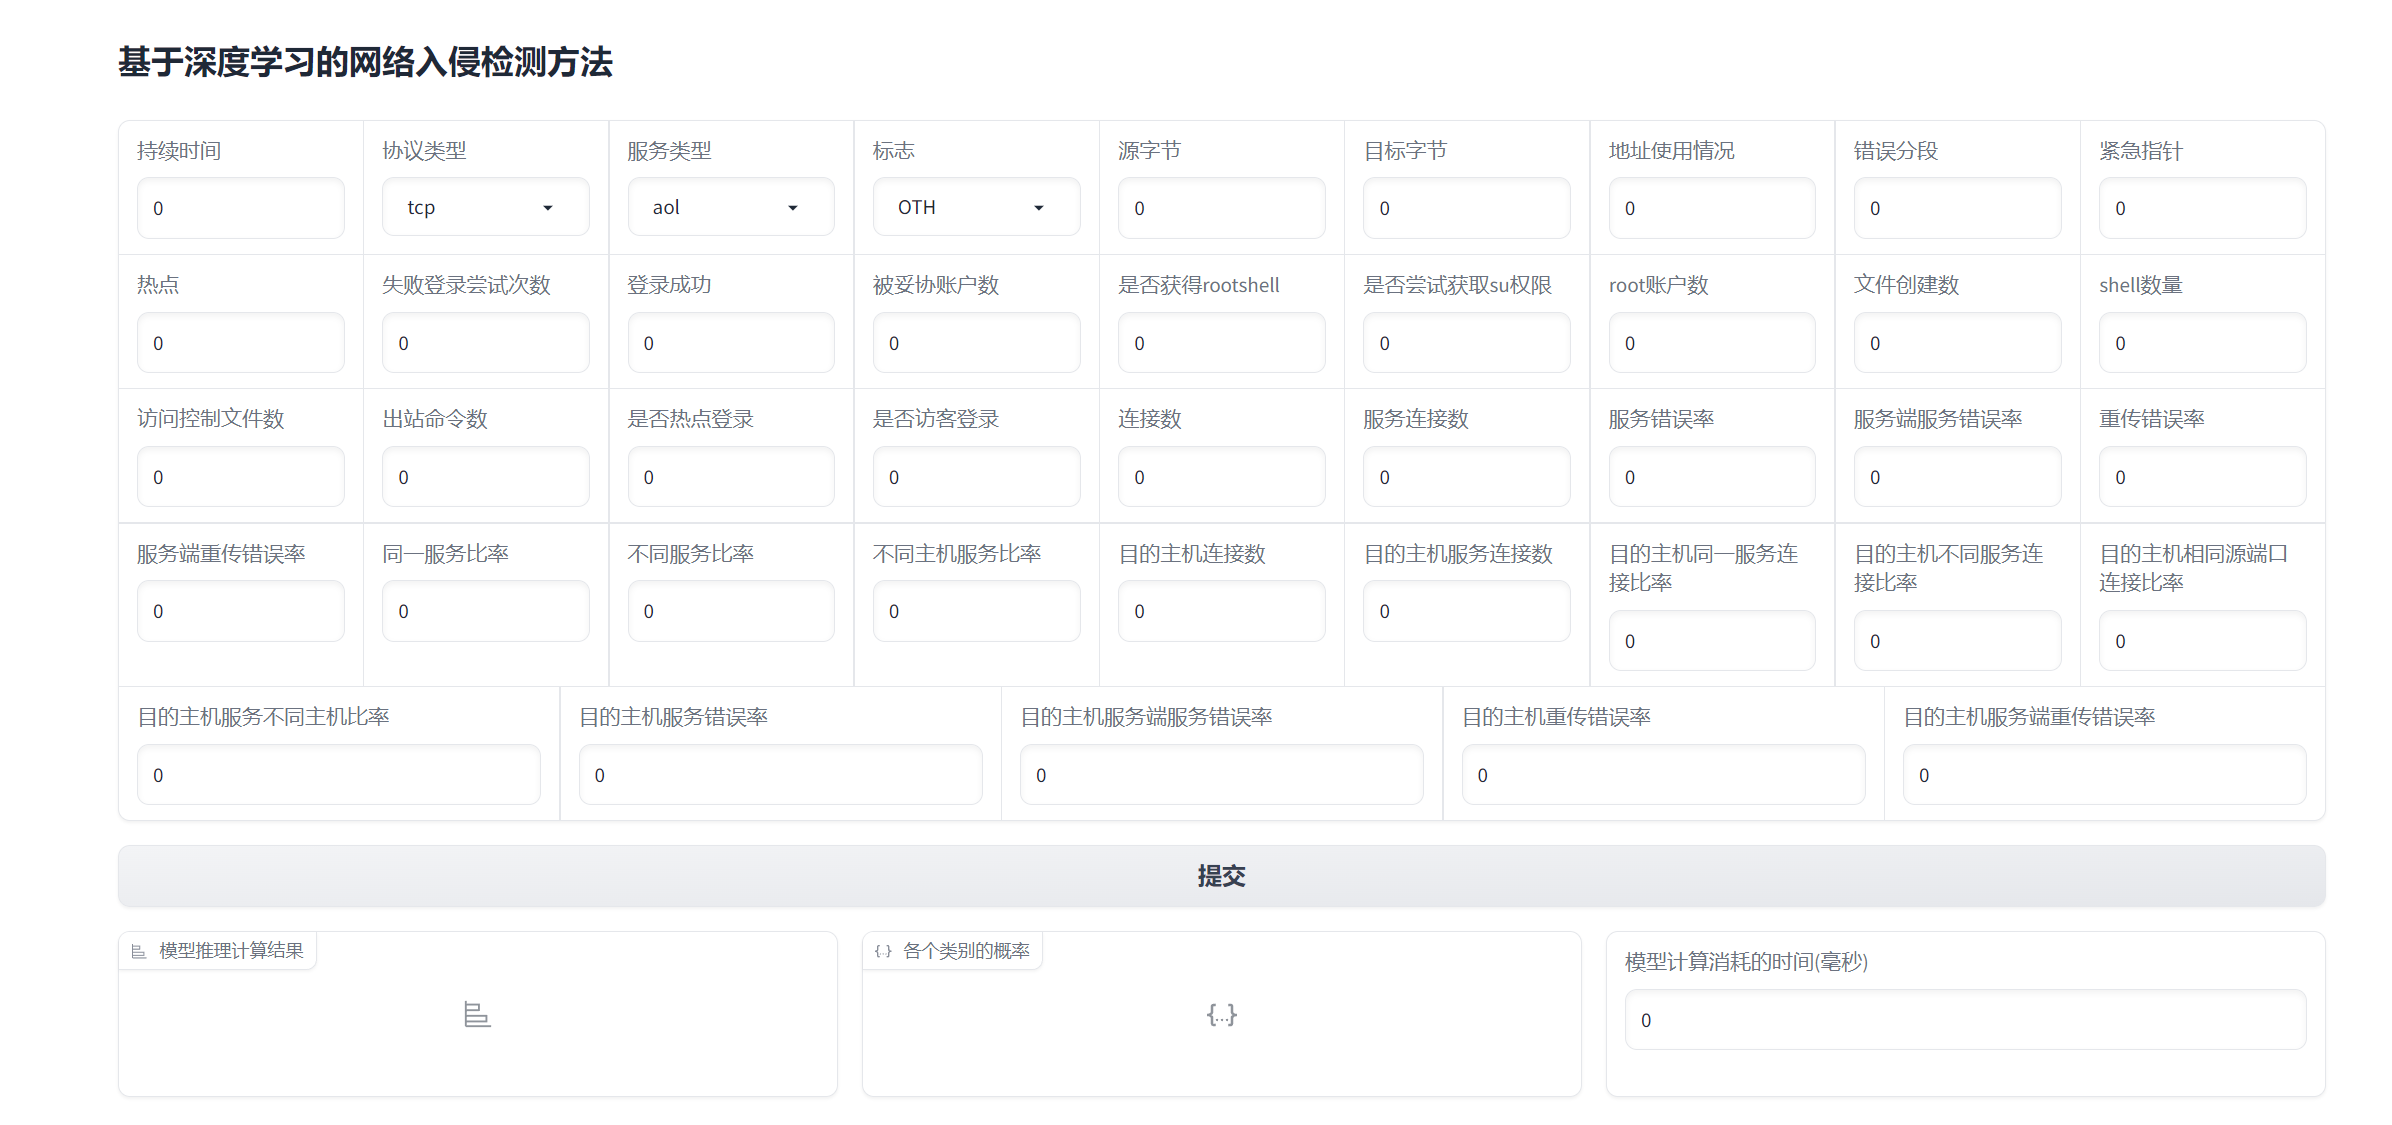Image resolution: width=2392 pixels, height=1125 pixels.
Task: Focus the 服务错误率 input field
Action: [x=1712, y=477]
